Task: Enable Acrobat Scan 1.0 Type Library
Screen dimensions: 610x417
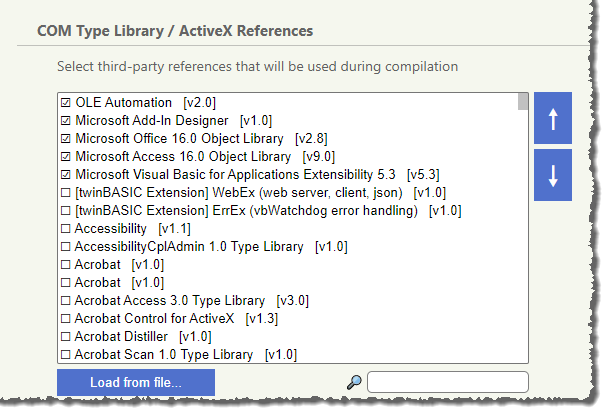Action: click(66, 354)
